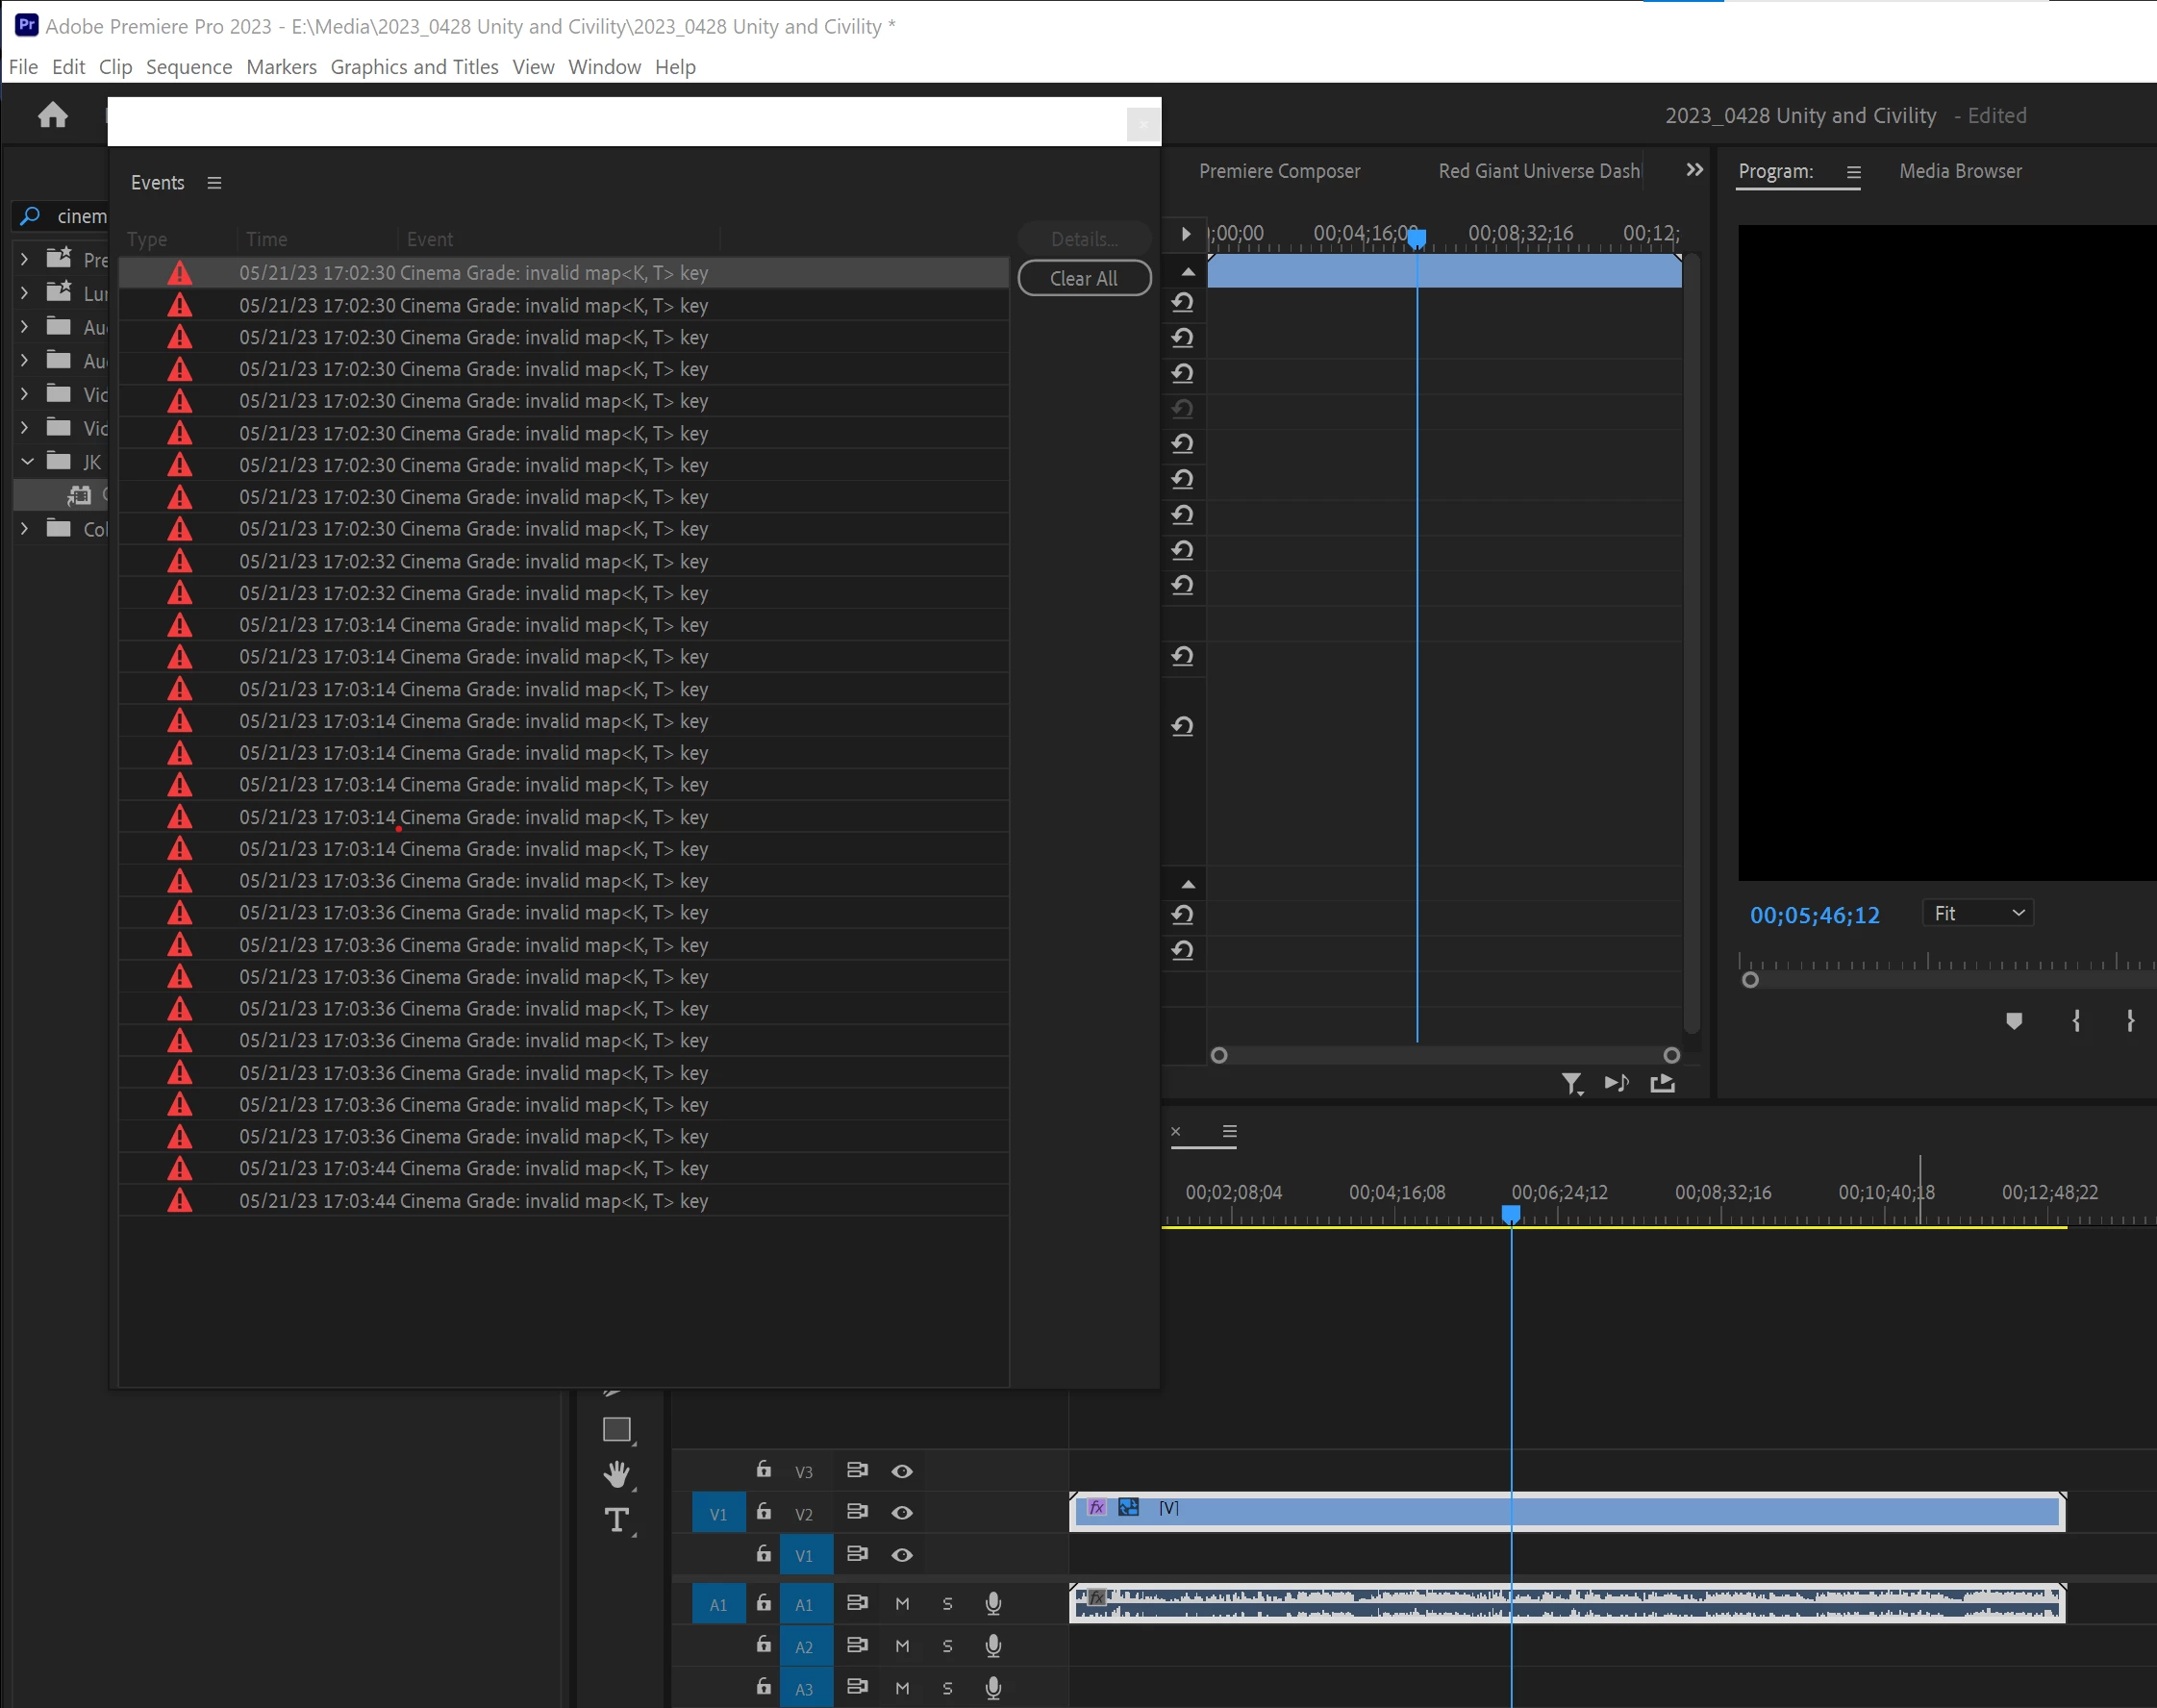
Task: Switch to Media Browser tab
Action: tap(1959, 171)
